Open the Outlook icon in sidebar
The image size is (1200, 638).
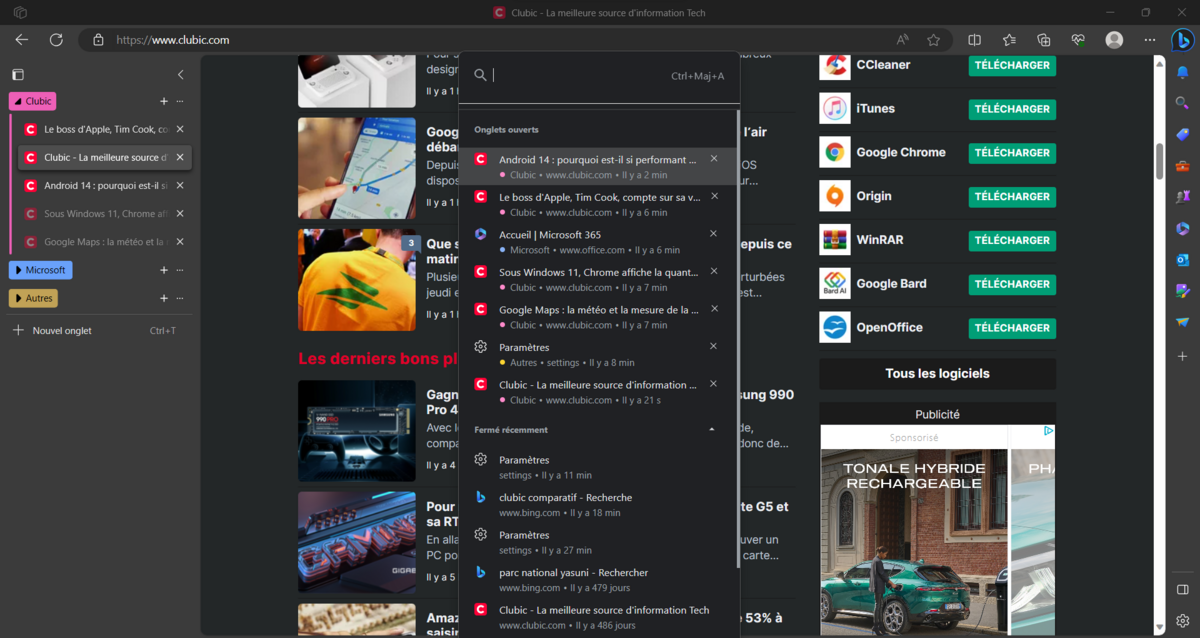pyautogui.click(x=1182, y=260)
